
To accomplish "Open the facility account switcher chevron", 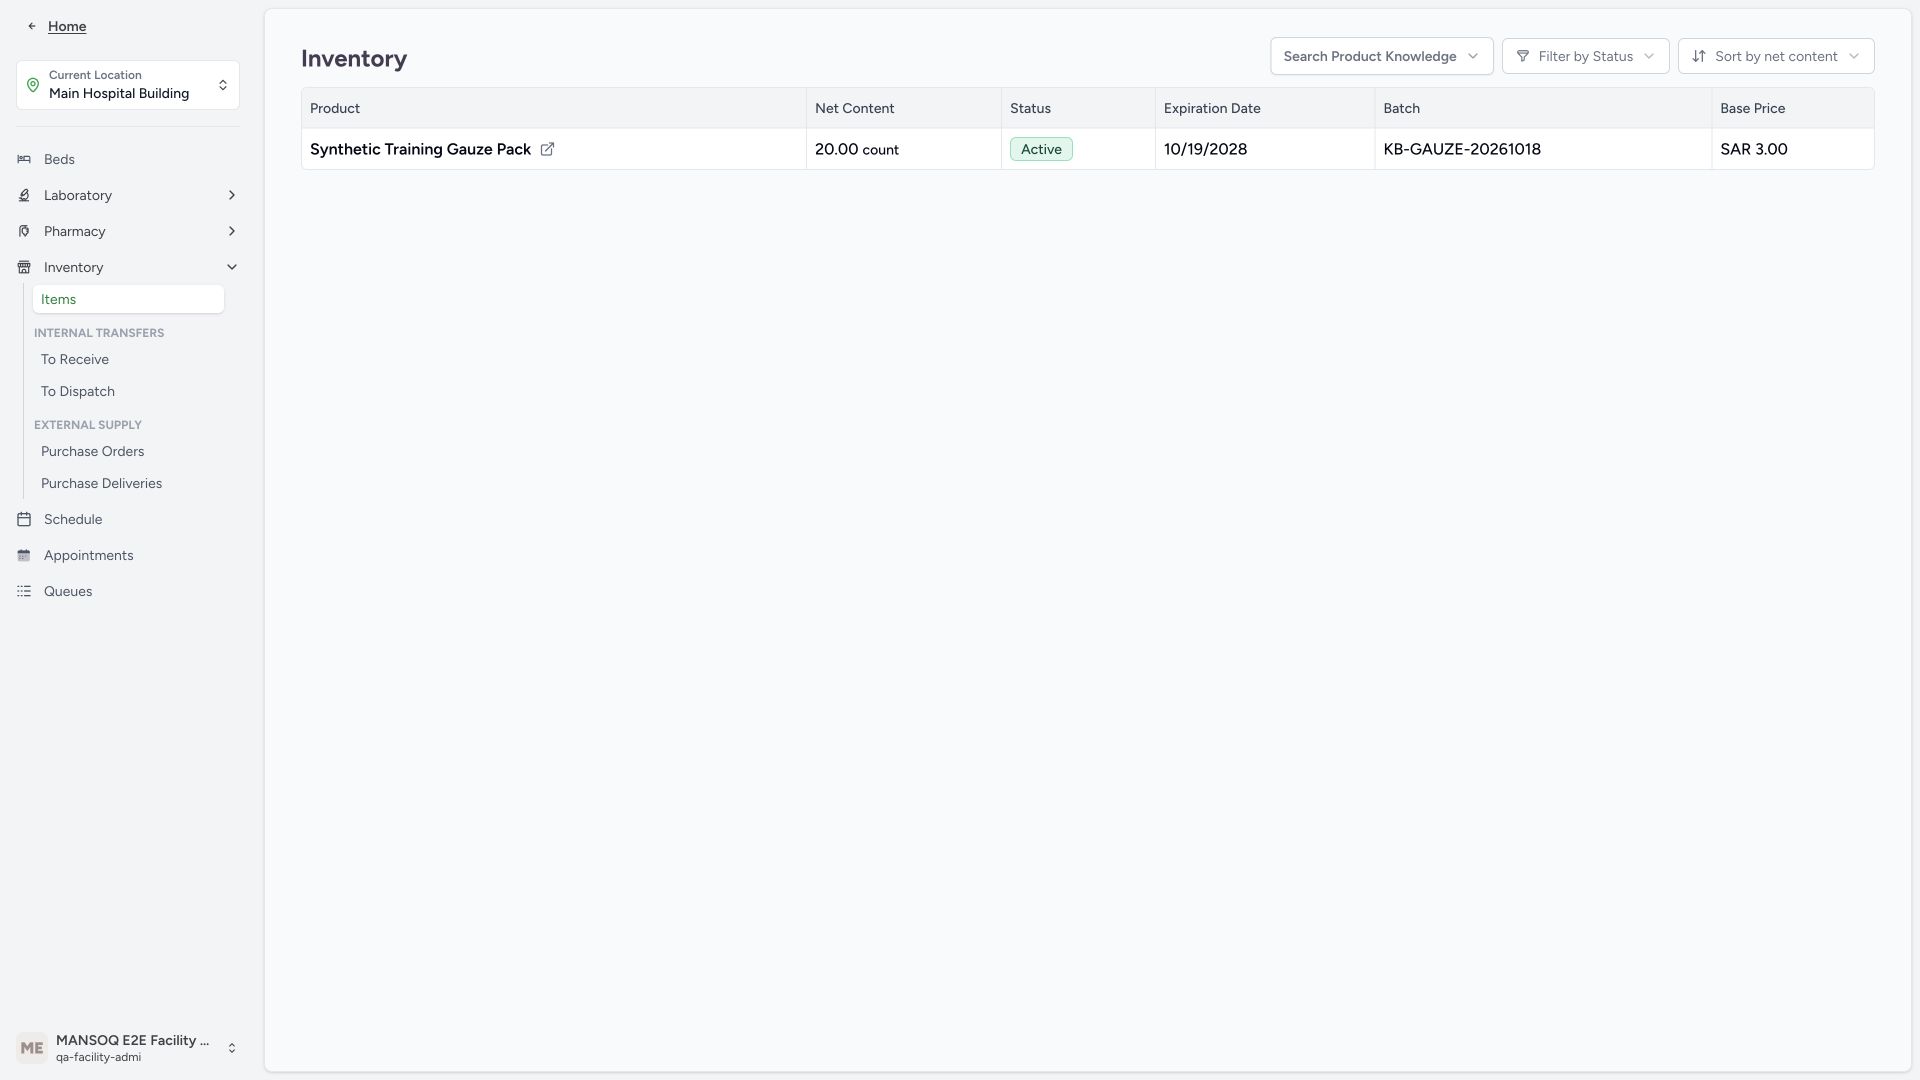I will click(232, 1048).
